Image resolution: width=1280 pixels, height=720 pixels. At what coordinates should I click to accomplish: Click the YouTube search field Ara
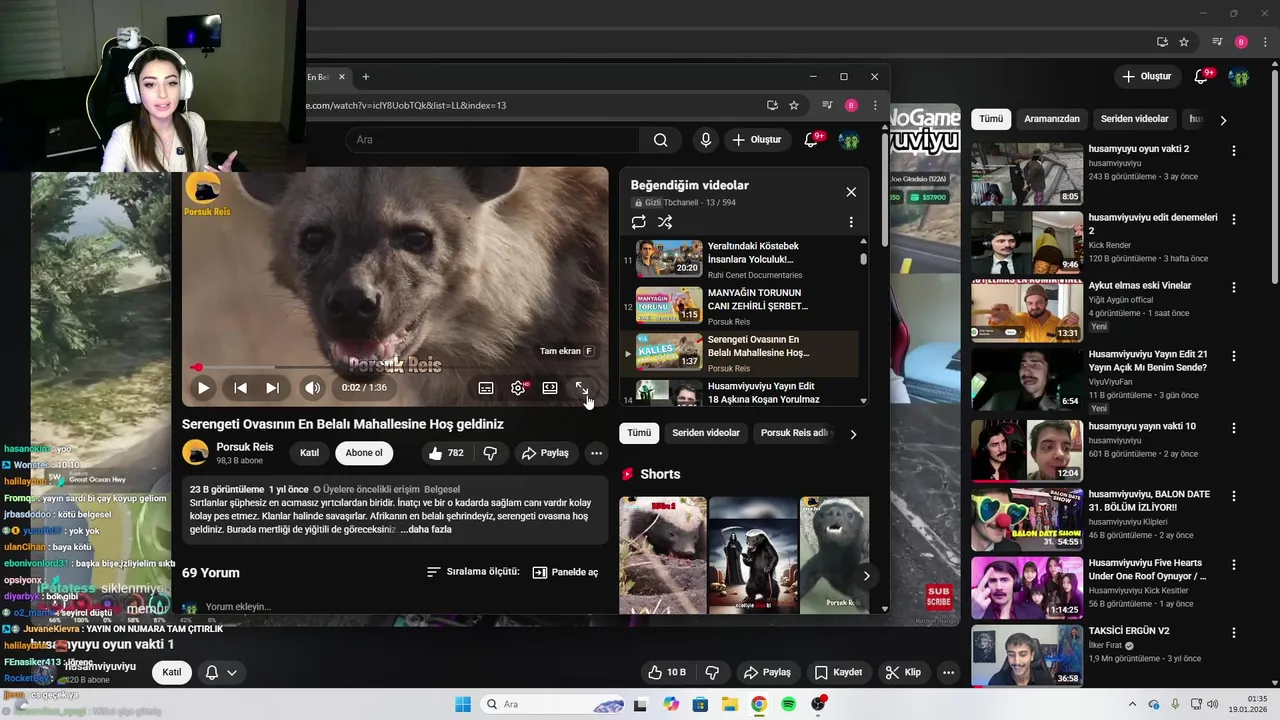coord(492,140)
